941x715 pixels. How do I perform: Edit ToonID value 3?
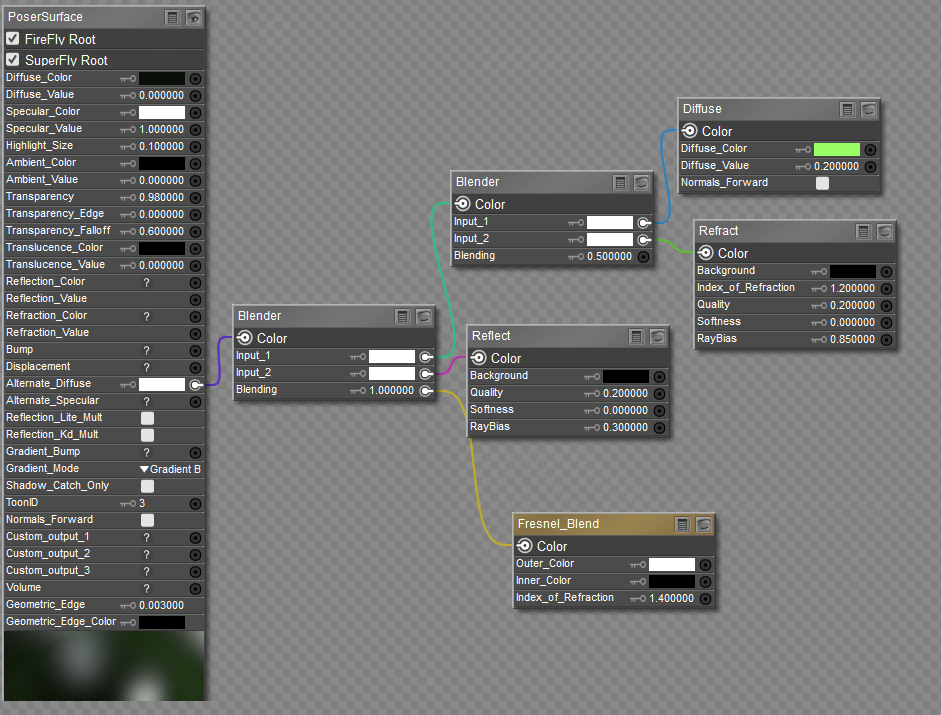(x=142, y=503)
